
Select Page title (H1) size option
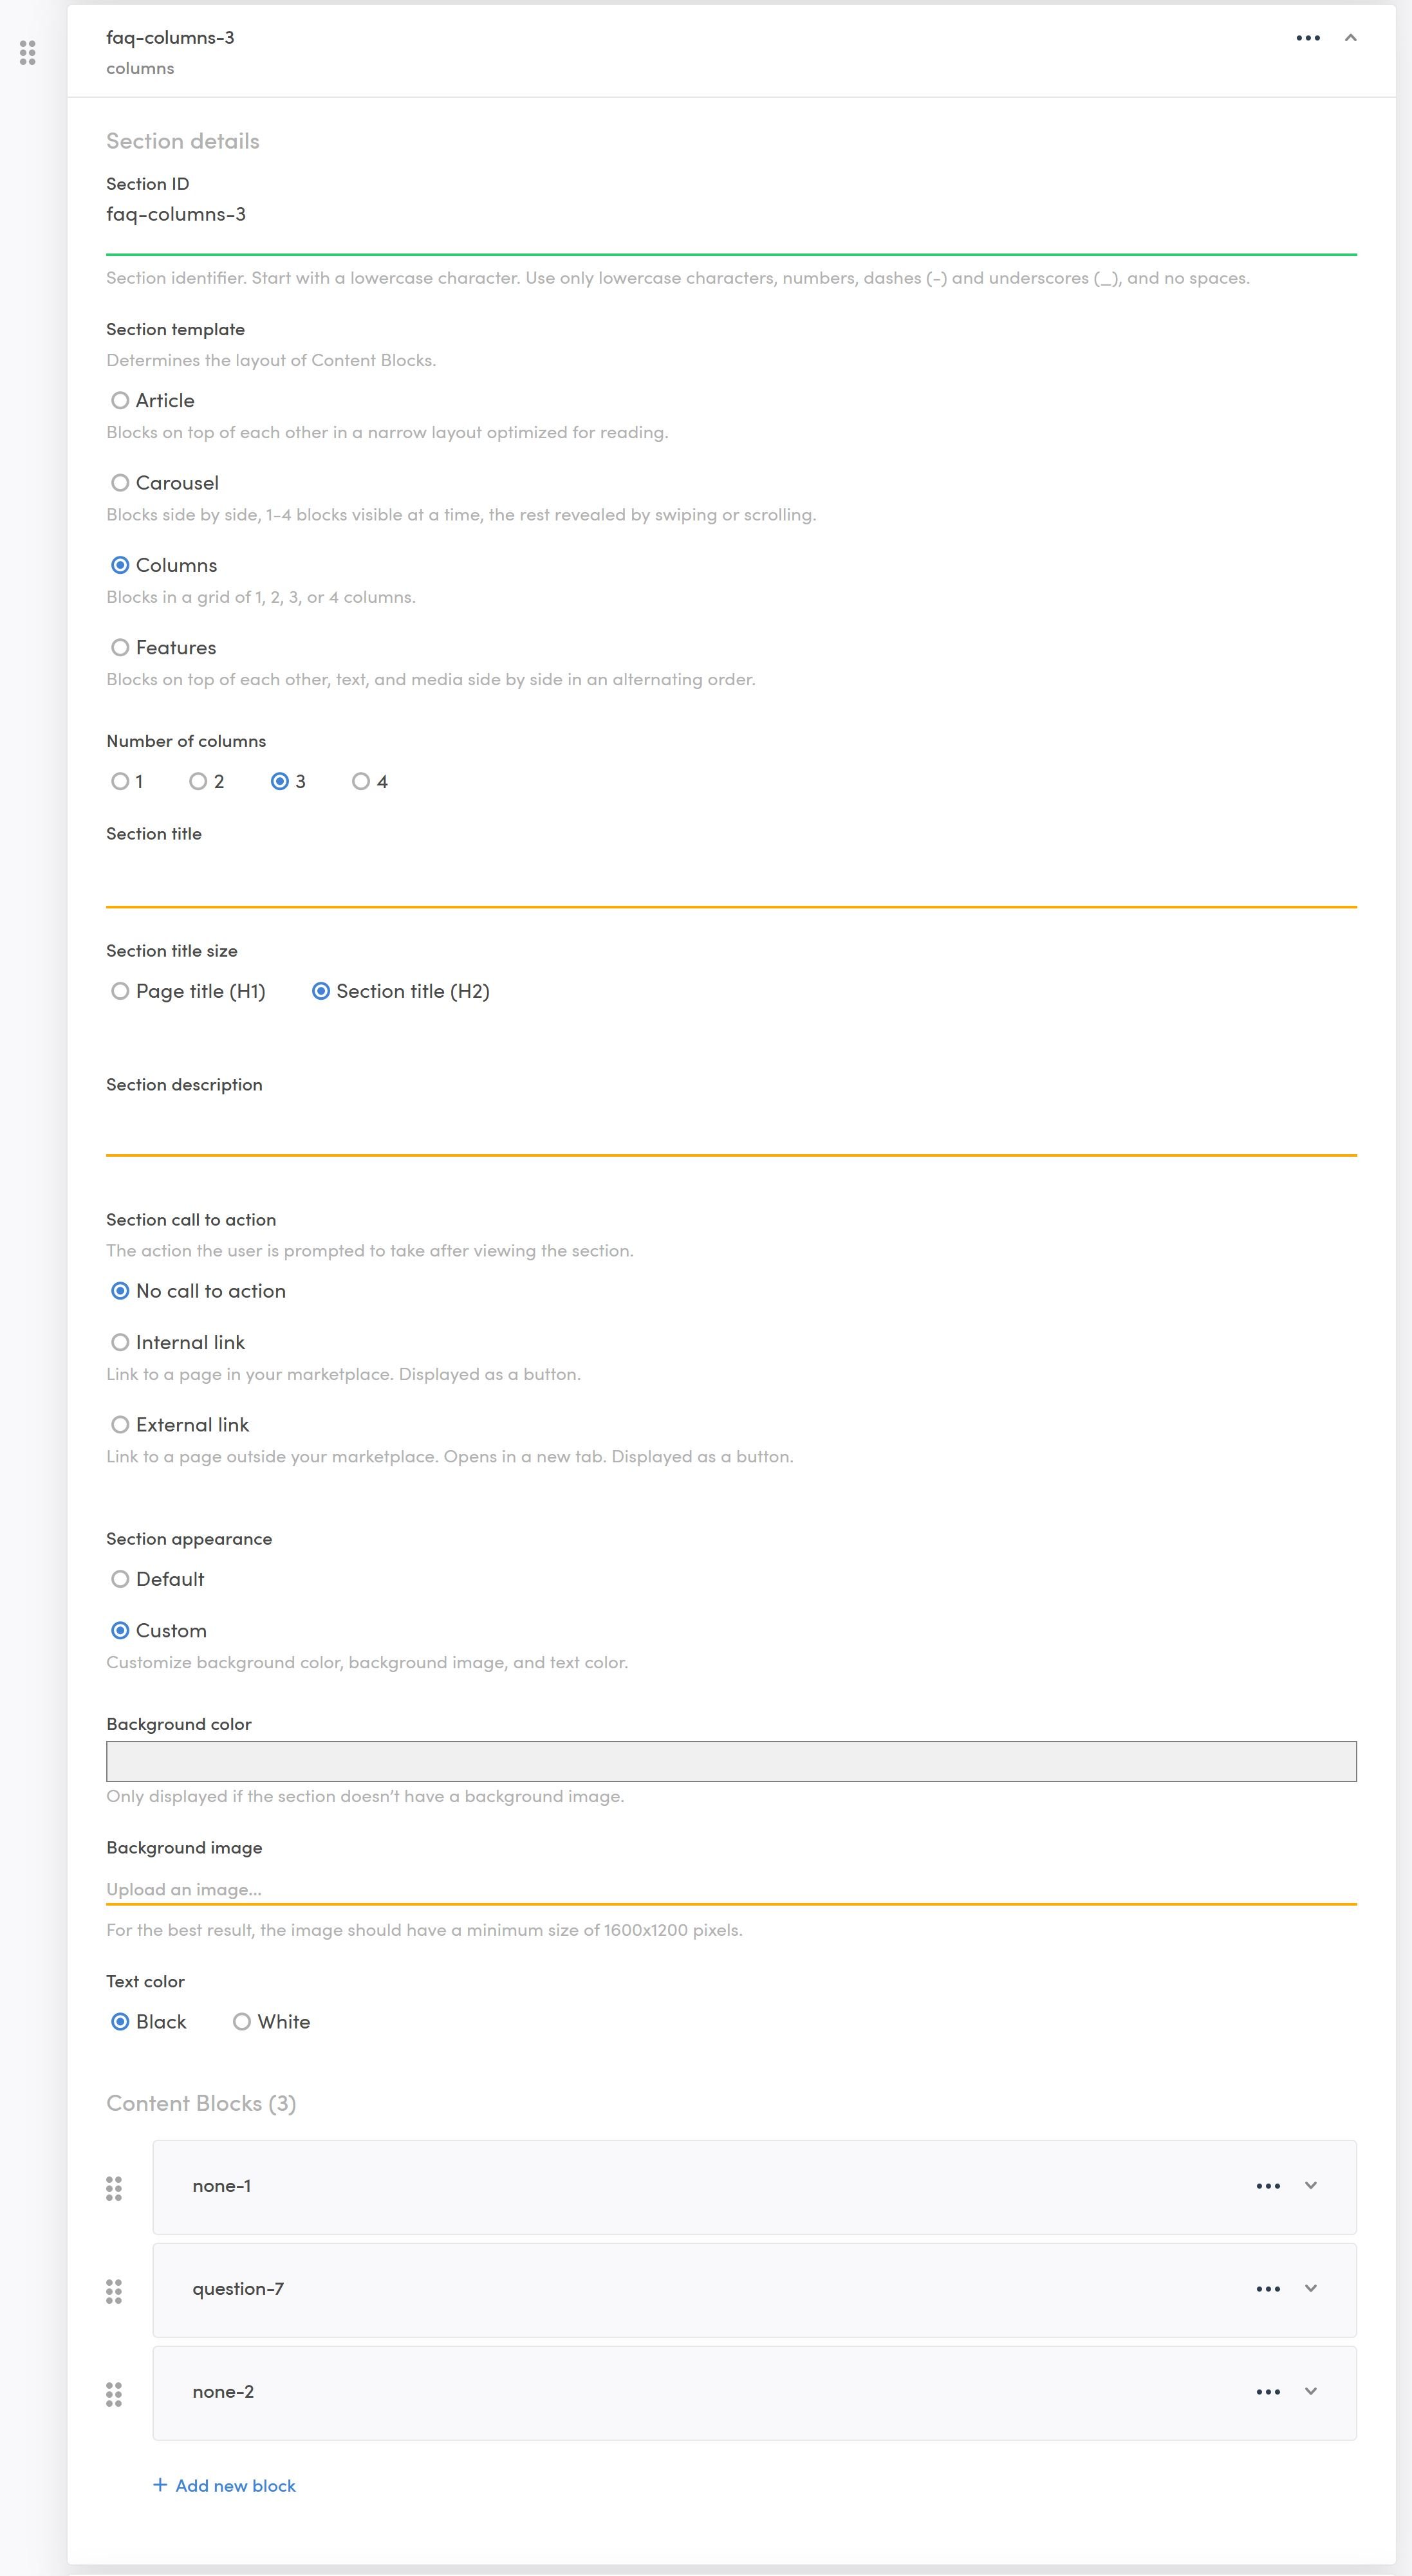[121, 992]
